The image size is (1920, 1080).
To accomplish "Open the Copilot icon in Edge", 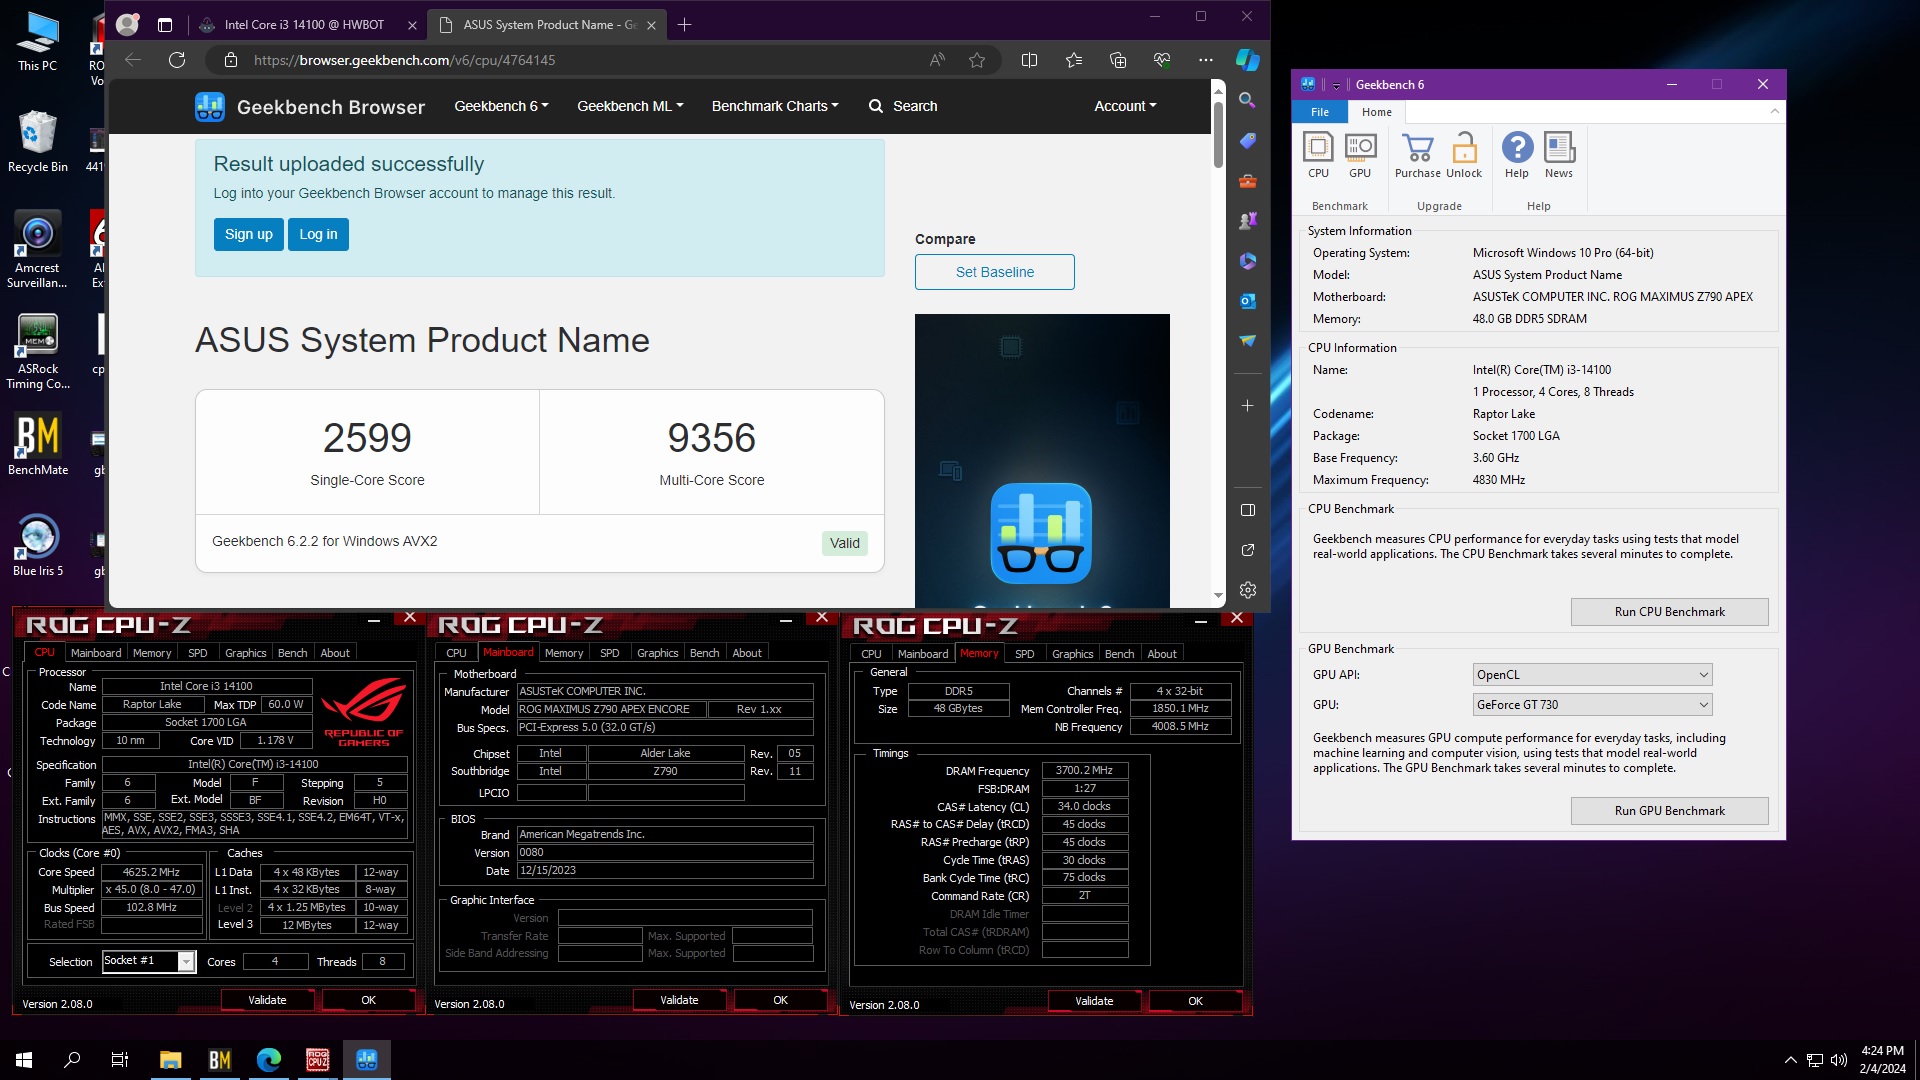I will [x=1247, y=60].
